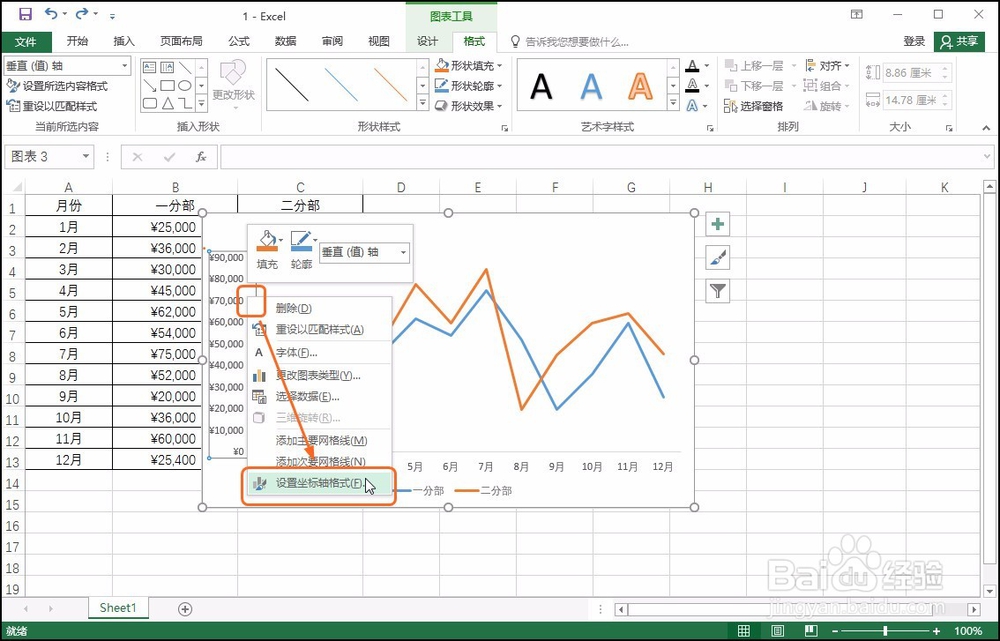1000x641 pixels.
Task: Click the 形状轮廓 (Shape Outline) icon
Action: pyautogui.click(x=444, y=83)
